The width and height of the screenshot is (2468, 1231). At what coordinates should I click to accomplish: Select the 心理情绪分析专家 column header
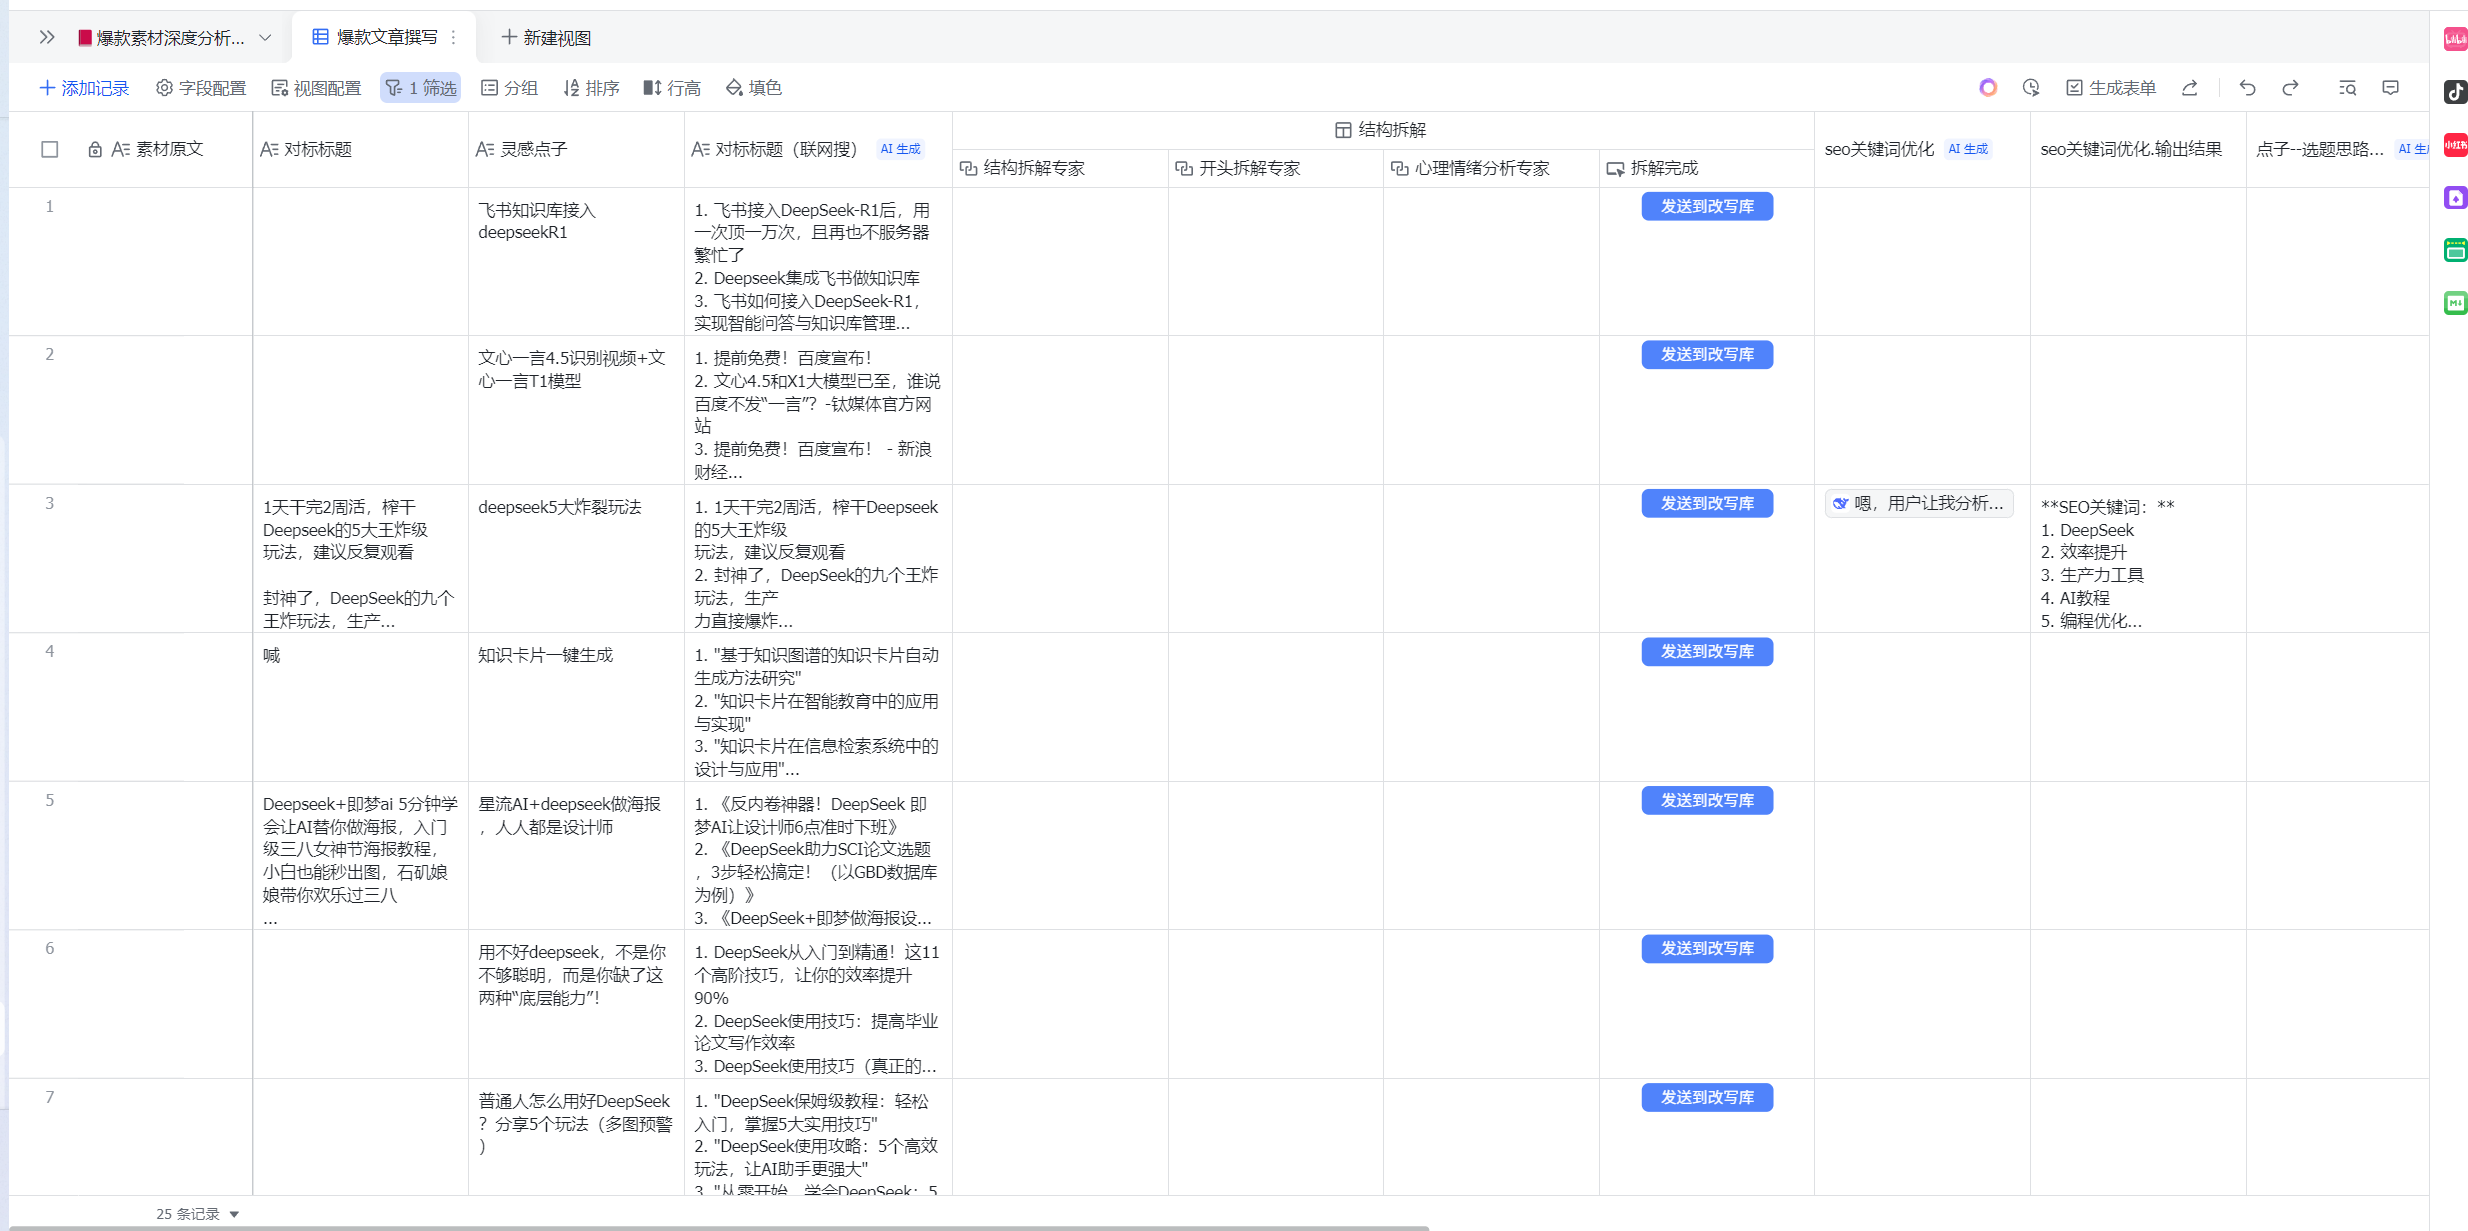pyautogui.click(x=1491, y=168)
